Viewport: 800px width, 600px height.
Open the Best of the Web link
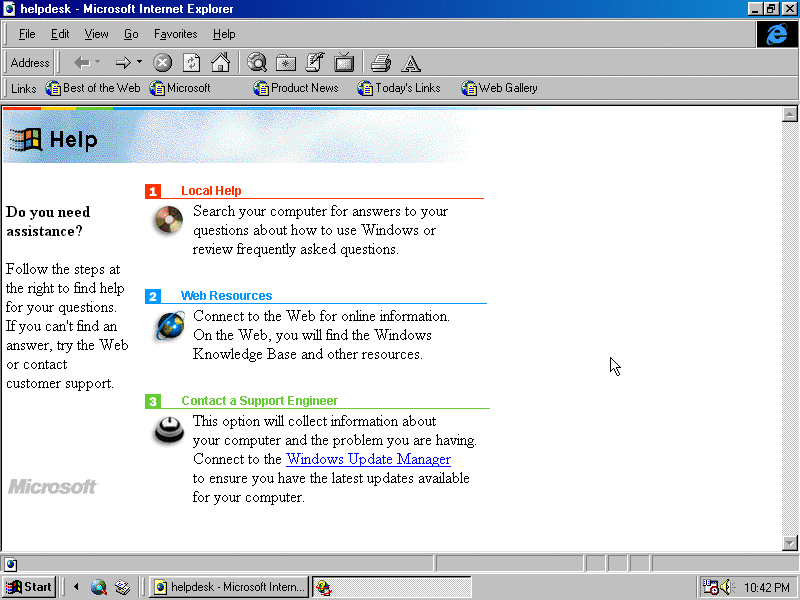(x=93, y=88)
